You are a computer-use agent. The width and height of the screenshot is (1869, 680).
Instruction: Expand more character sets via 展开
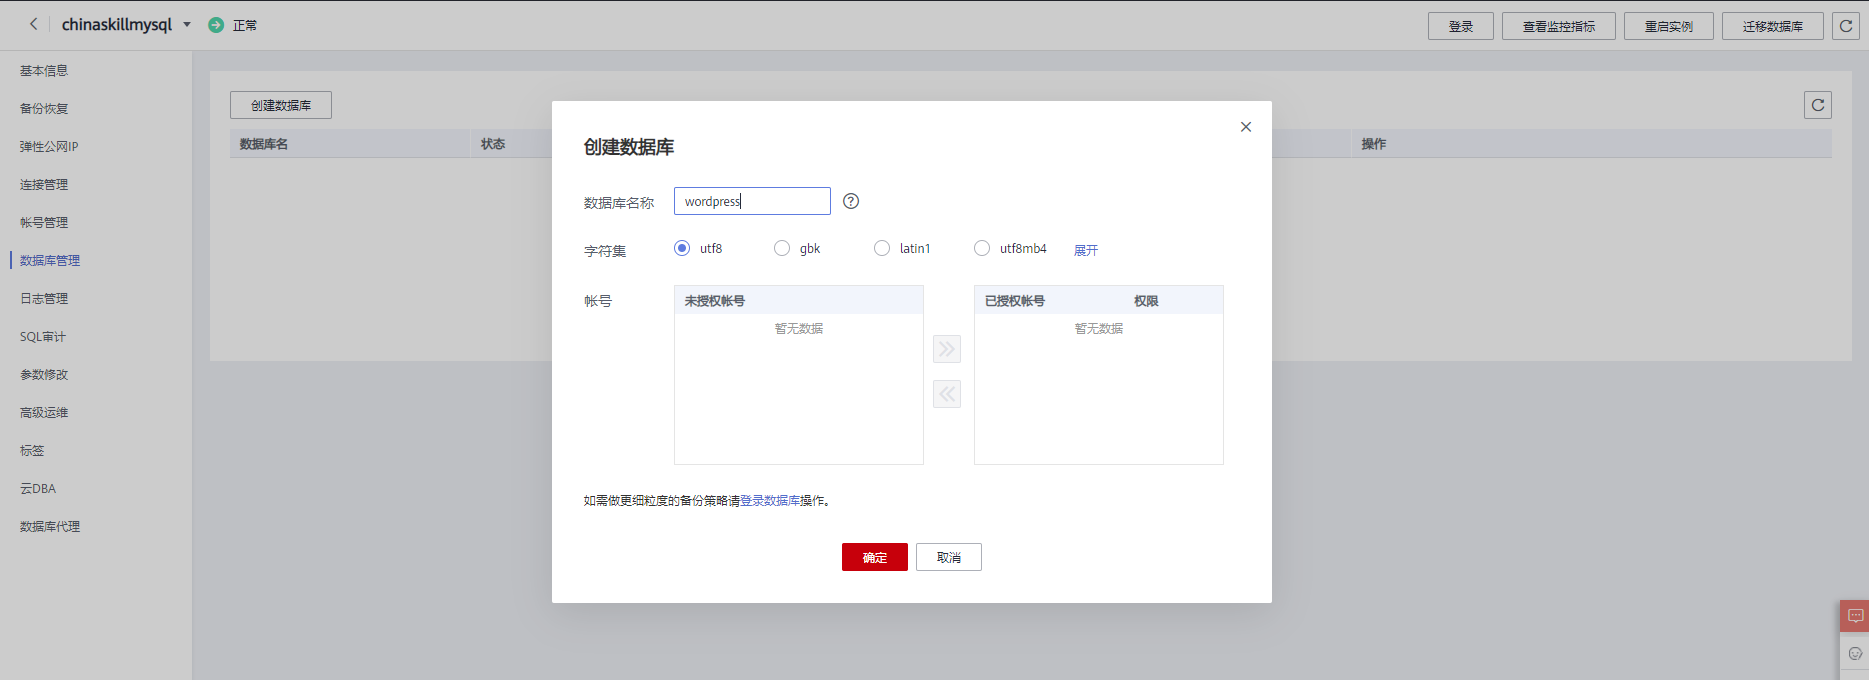[x=1086, y=250]
